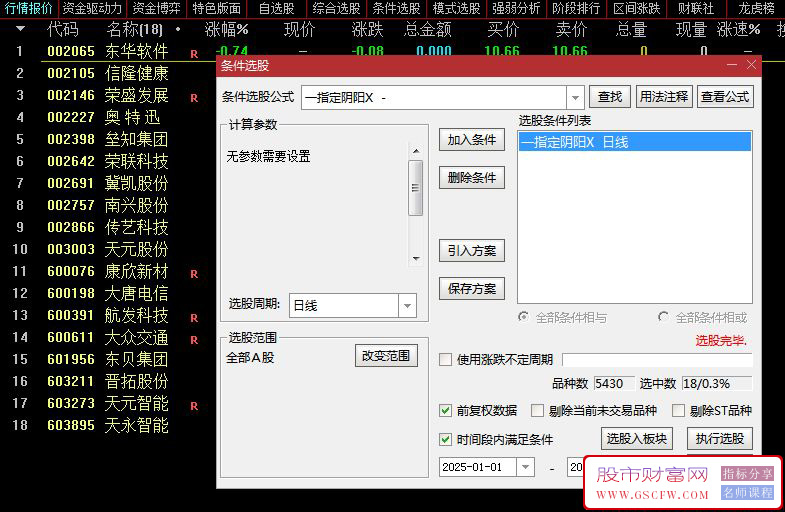Image resolution: width=785 pixels, height=512 pixels.
Task: Switch to 资金博弈 tab
Action: click(x=156, y=9)
